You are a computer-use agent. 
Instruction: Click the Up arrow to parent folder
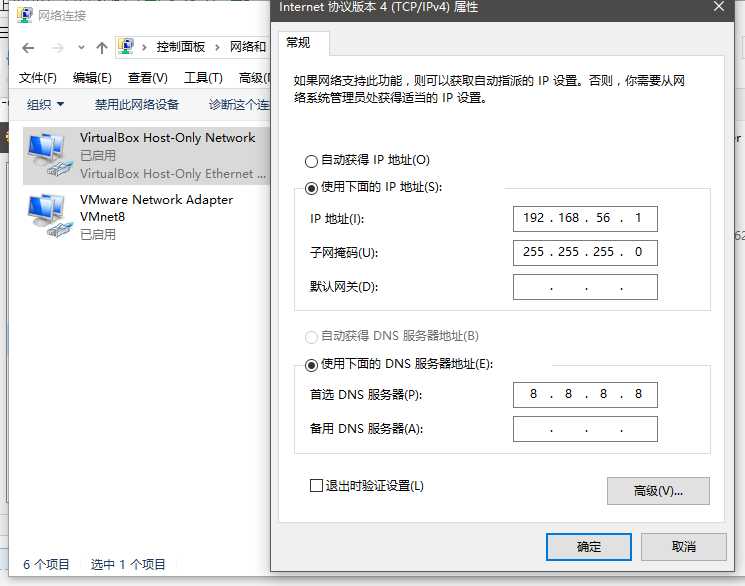point(102,48)
